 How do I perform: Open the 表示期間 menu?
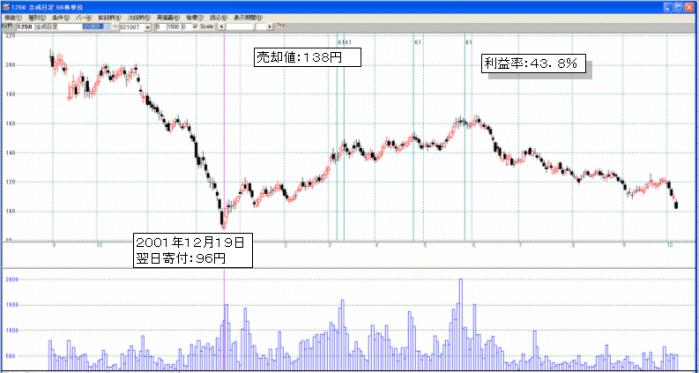[248, 17]
